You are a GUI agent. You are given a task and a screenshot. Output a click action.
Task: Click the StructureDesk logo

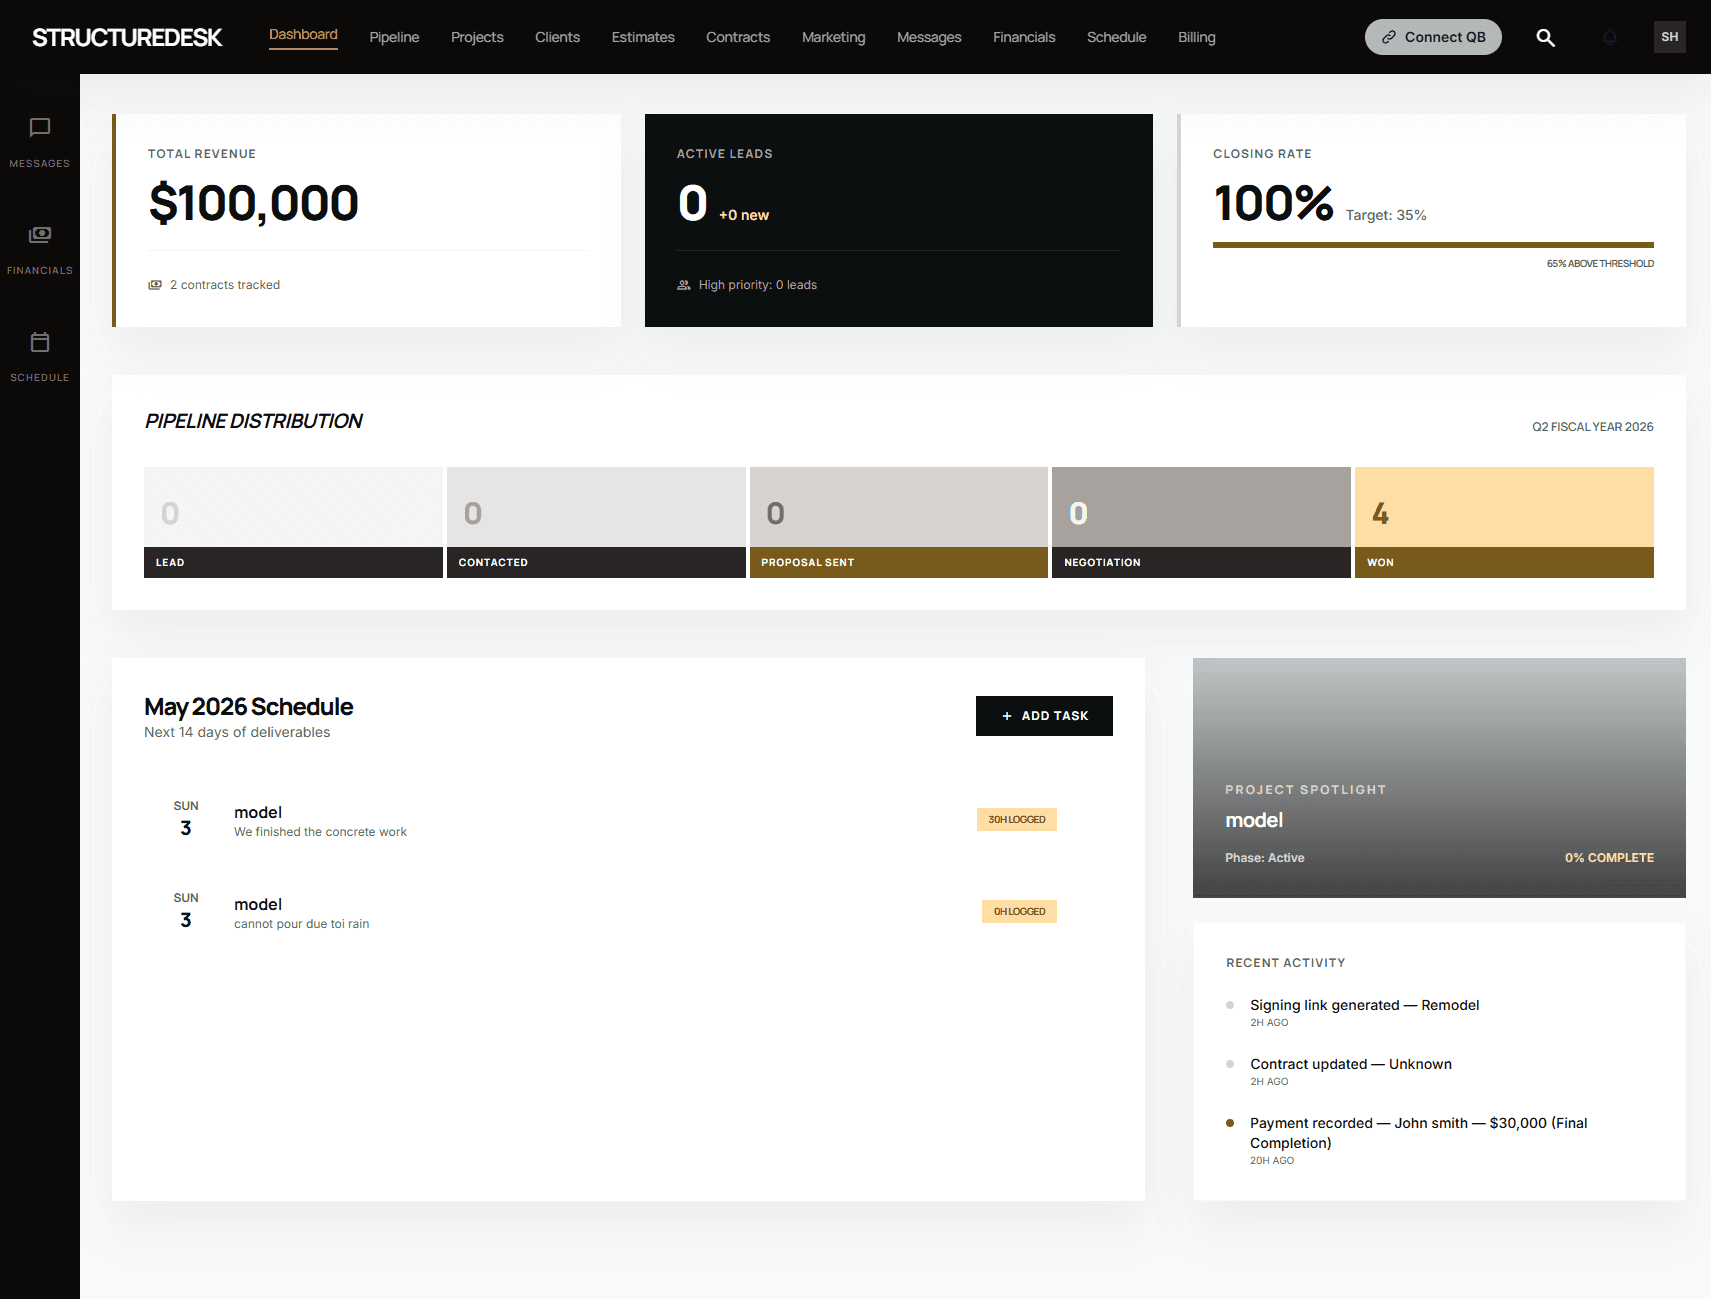(x=127, y=37)
